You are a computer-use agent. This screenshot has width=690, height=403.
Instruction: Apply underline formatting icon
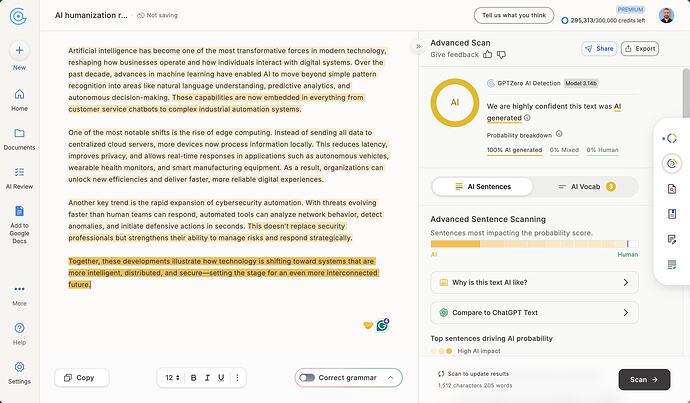click(221, 377)
